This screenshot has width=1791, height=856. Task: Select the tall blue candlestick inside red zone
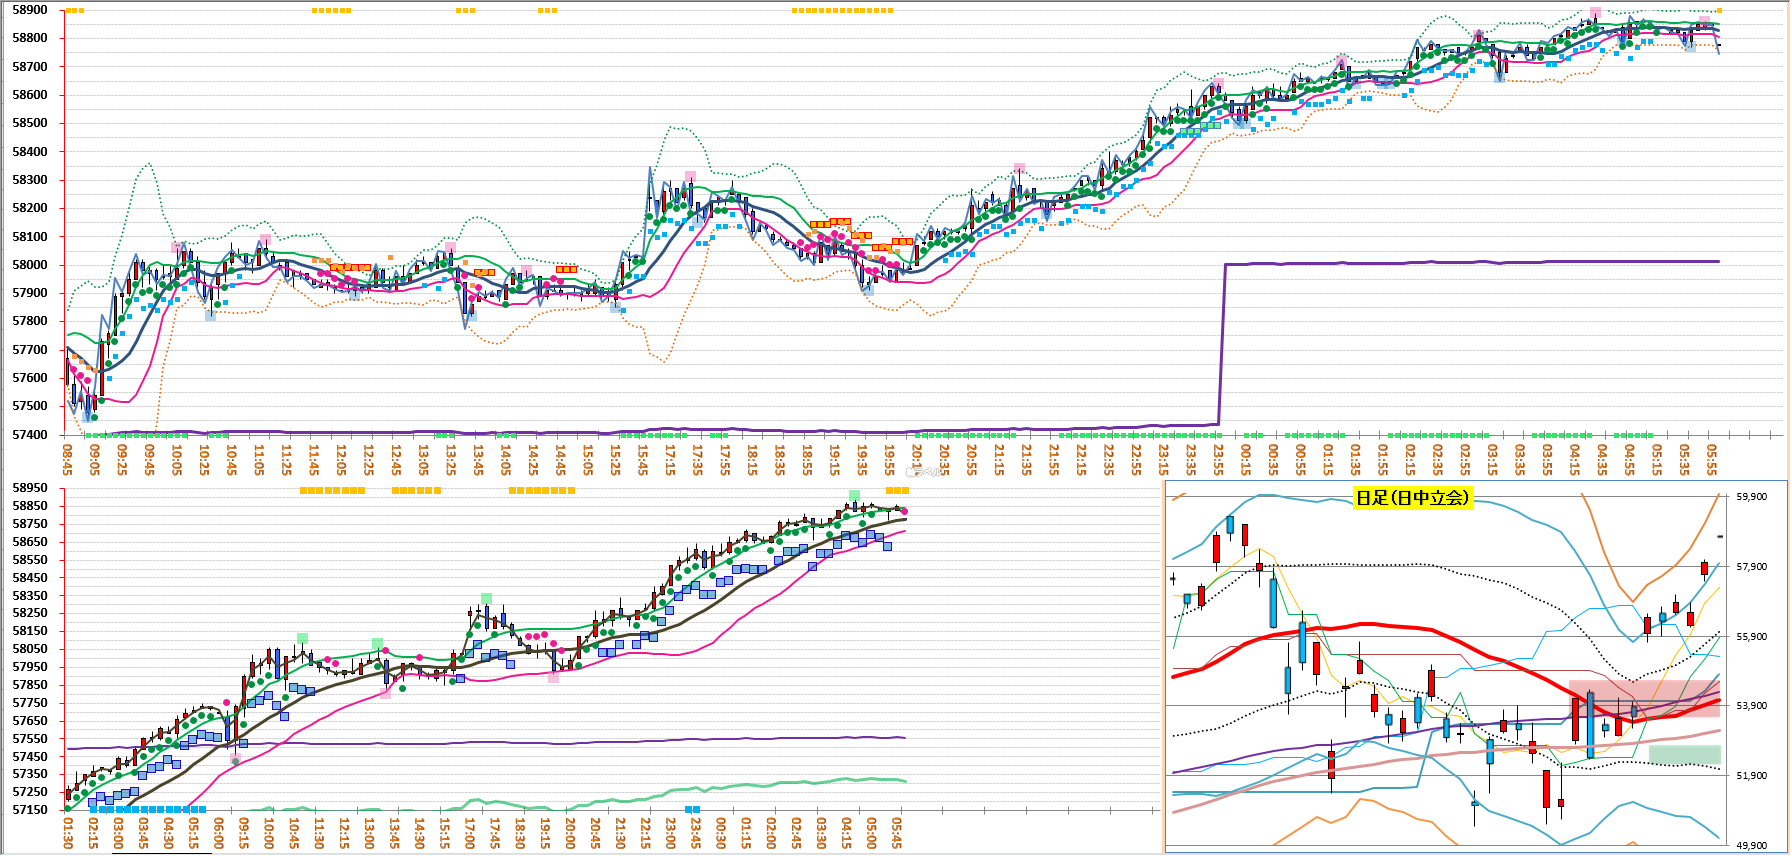pyautogui.click(x=1590, y=724)
